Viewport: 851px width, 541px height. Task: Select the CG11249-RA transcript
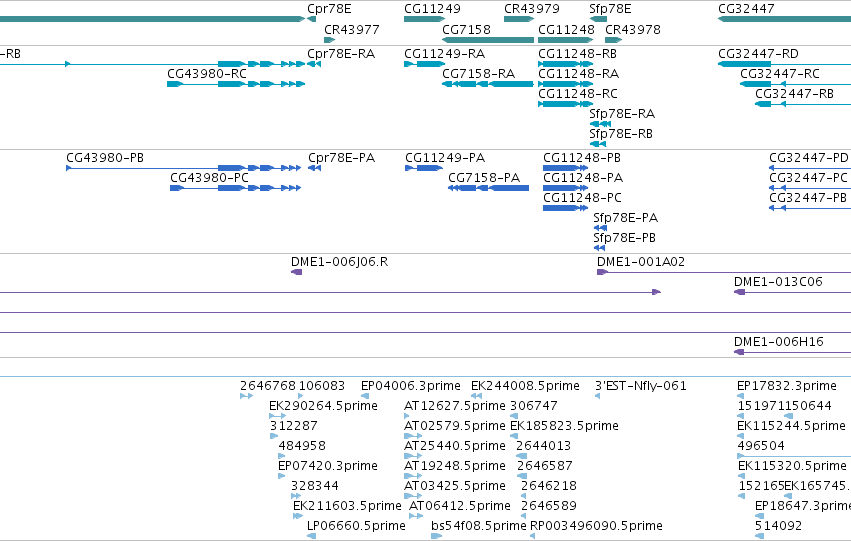(424, 64)
